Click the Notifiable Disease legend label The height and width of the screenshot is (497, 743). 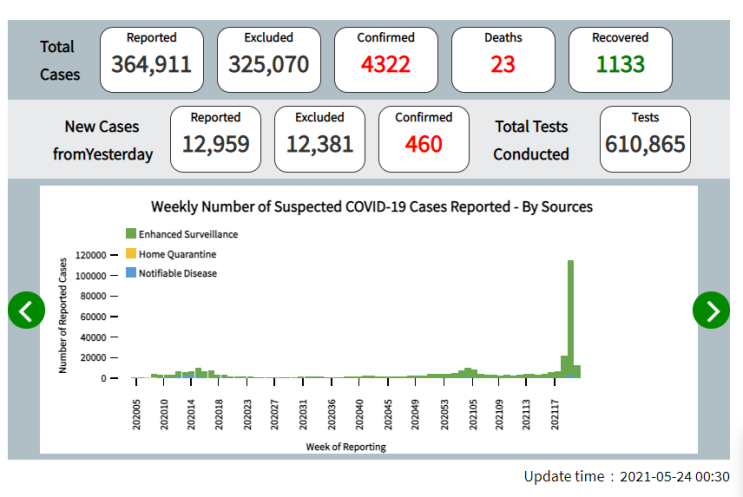point(178,273)
